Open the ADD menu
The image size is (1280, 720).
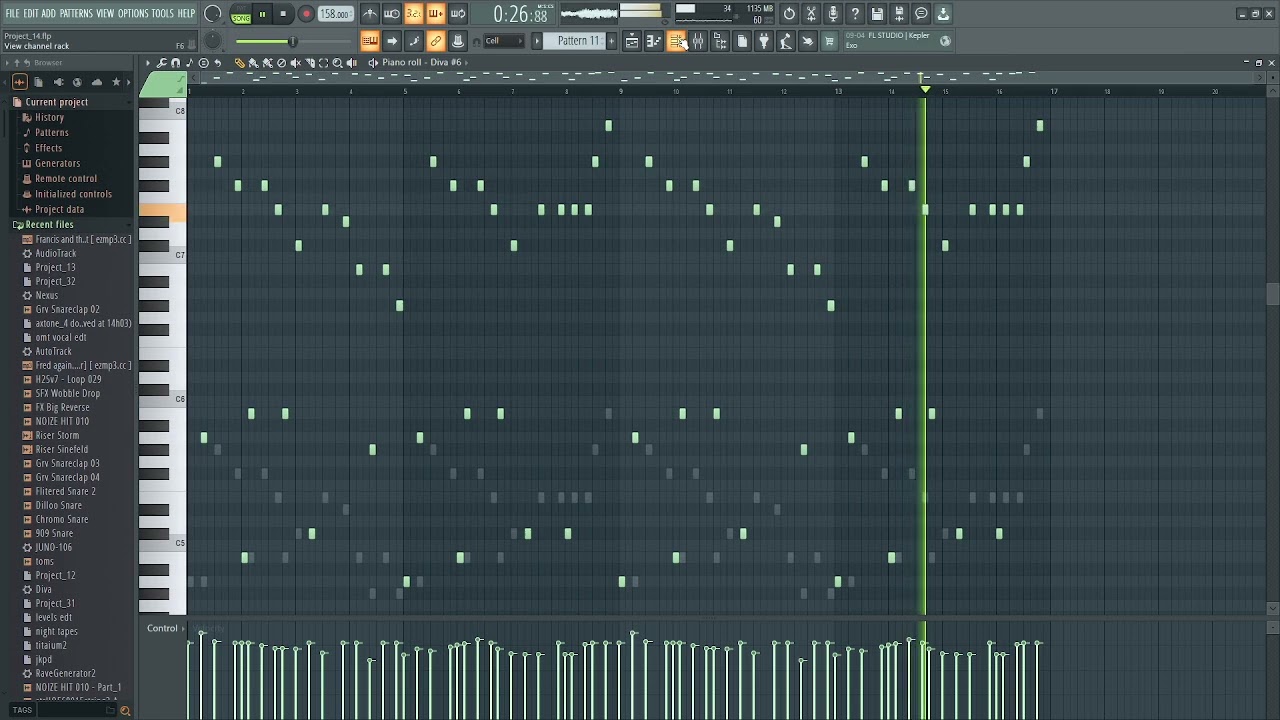(48, 13)
